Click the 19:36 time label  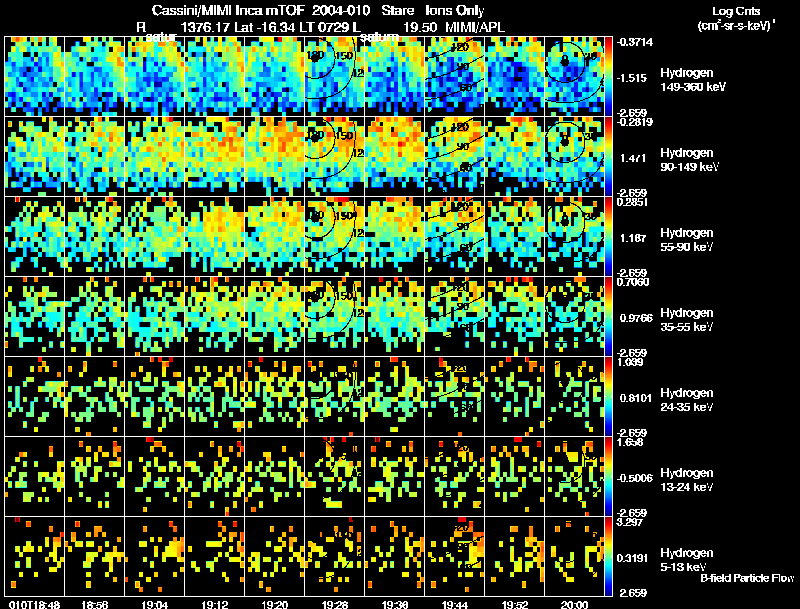pyautogui.click(x=394, y=604)
